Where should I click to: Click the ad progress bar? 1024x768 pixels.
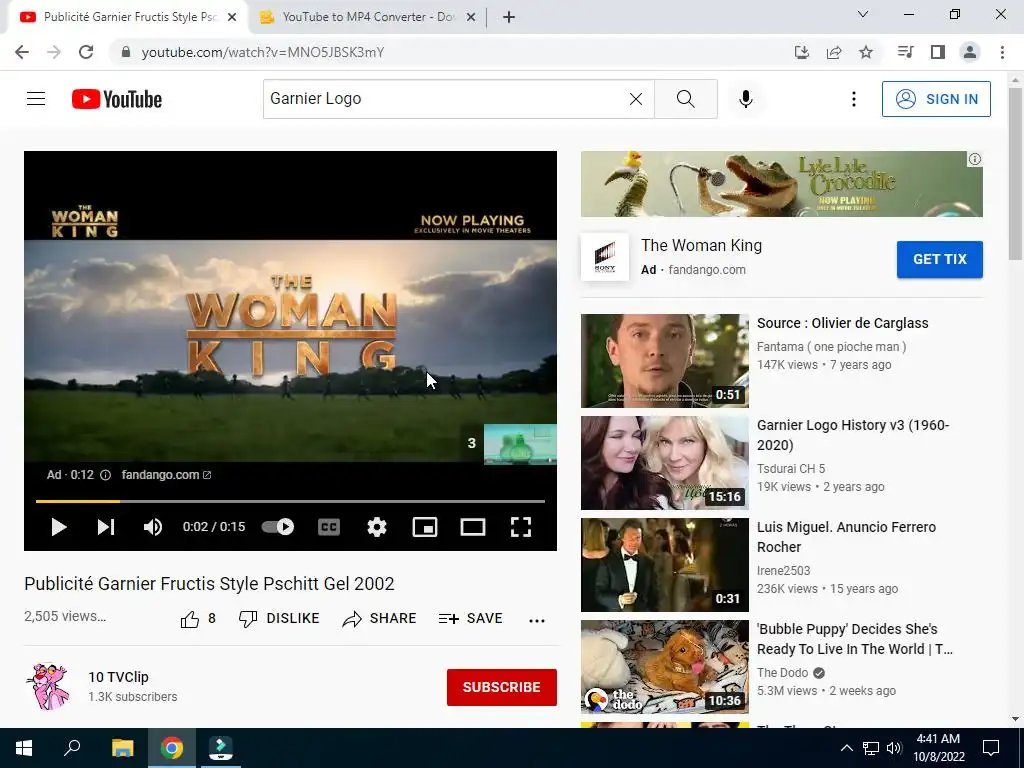coord(290,502)
